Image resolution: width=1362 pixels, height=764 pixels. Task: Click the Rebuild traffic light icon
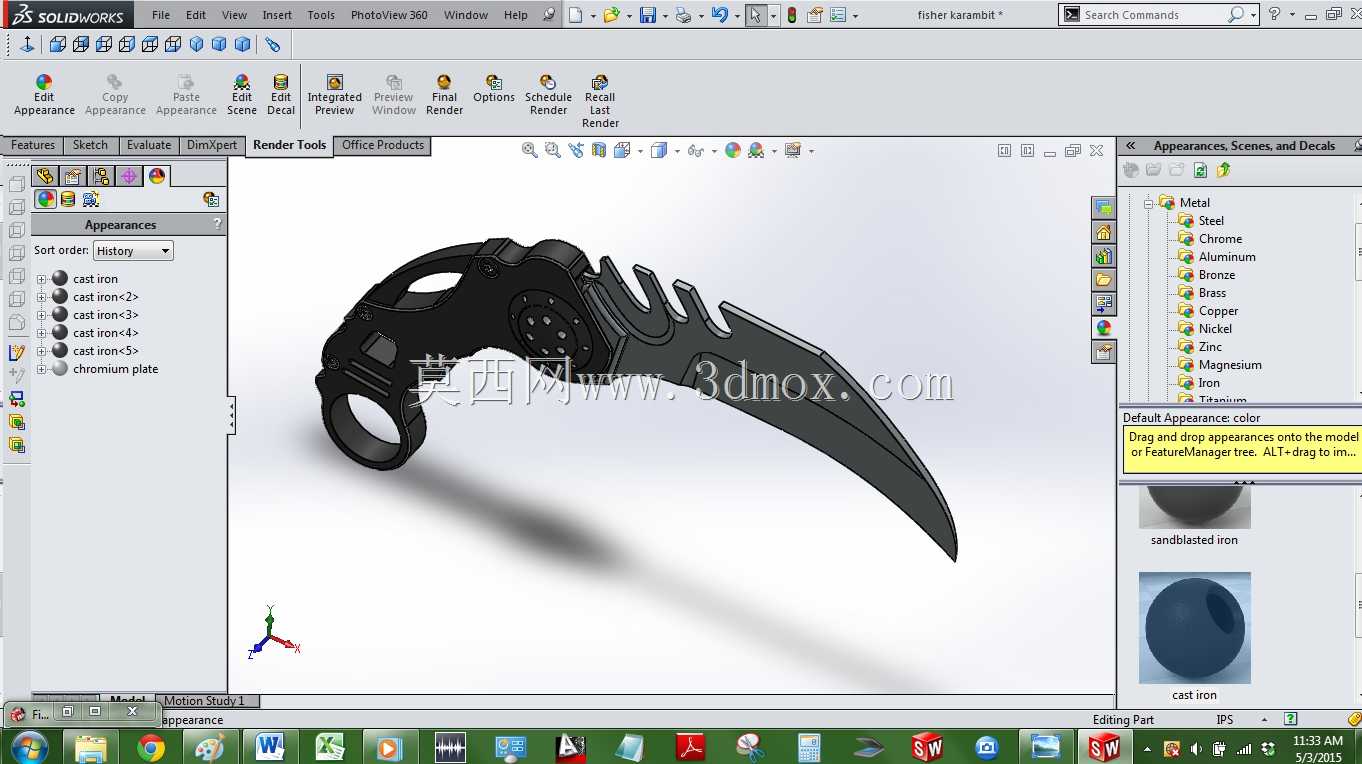(x=792, y=15)
